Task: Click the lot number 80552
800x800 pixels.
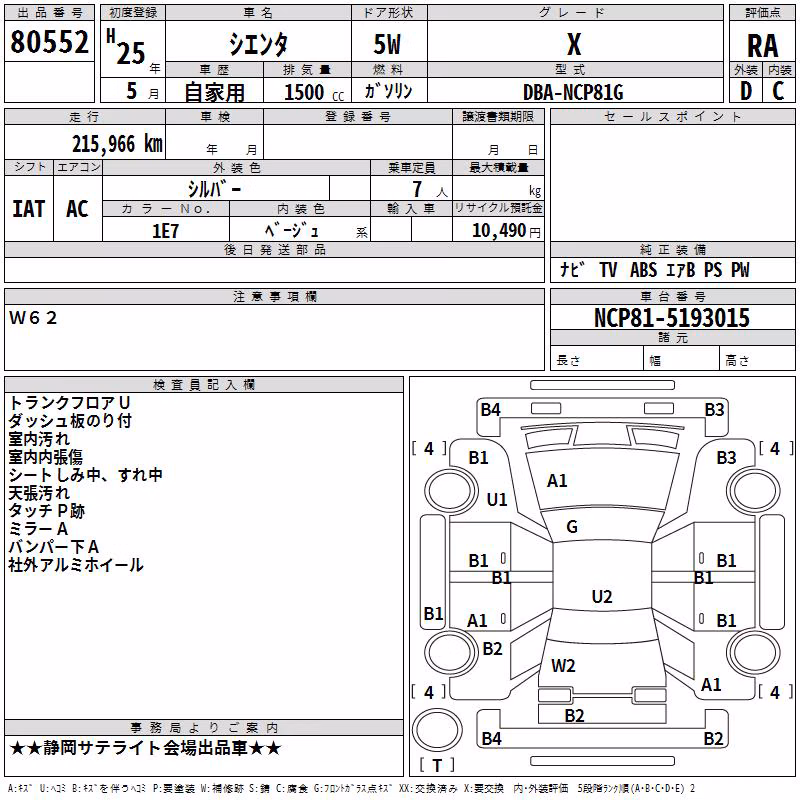Action: click(49, 41)
